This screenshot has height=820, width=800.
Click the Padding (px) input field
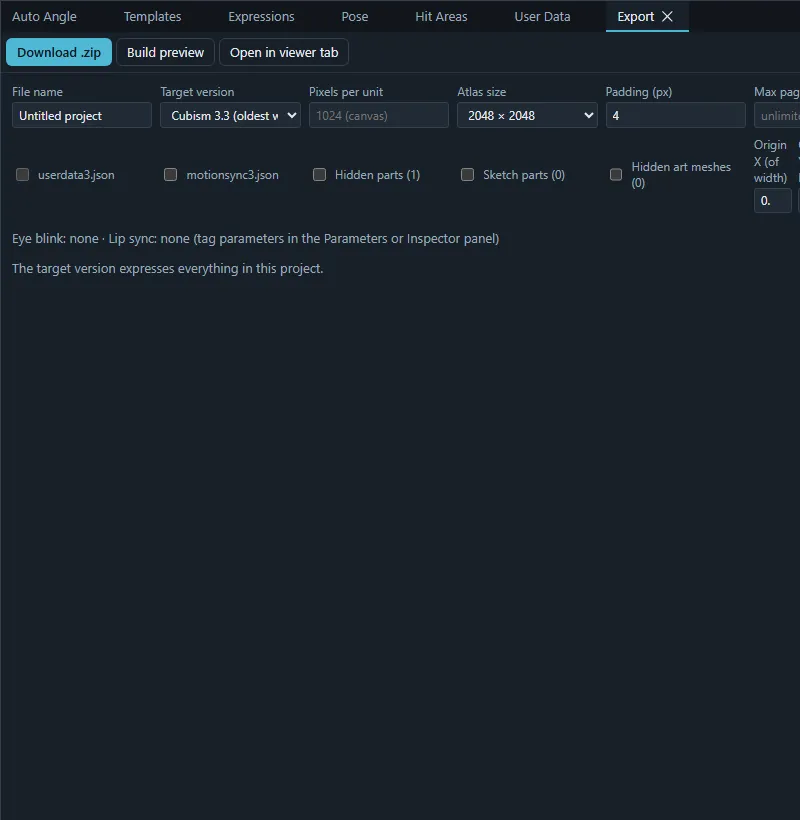pyautogui.click(x=676, y=116)
